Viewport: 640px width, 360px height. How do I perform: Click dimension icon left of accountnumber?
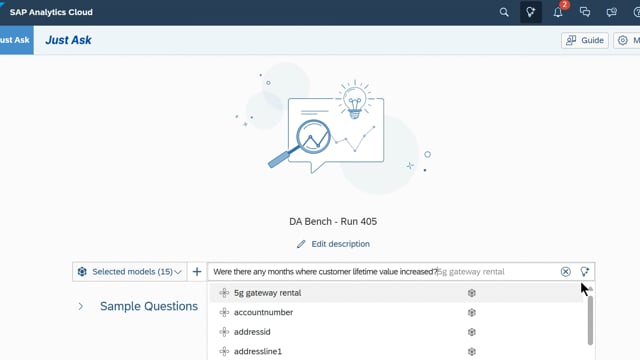coord(224,313)
